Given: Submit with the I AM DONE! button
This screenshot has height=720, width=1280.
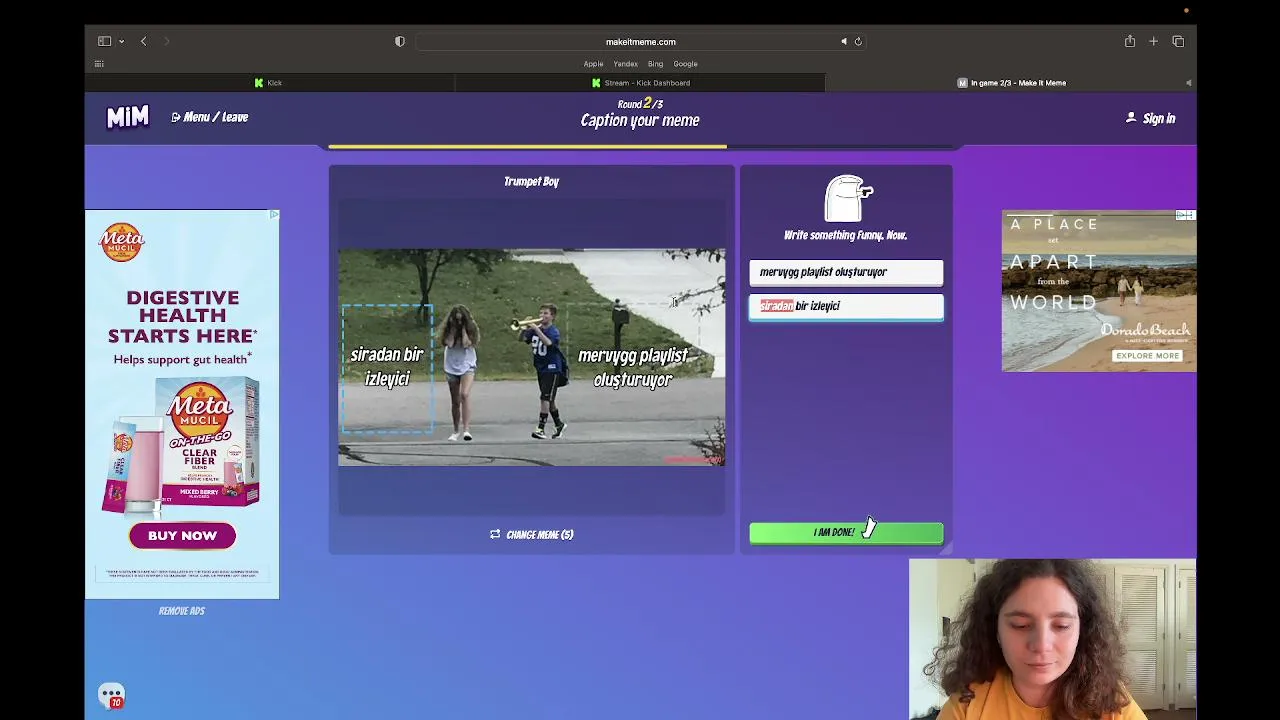Looking at the screenshot, I should pyautogui.click(x=846, y=532).
